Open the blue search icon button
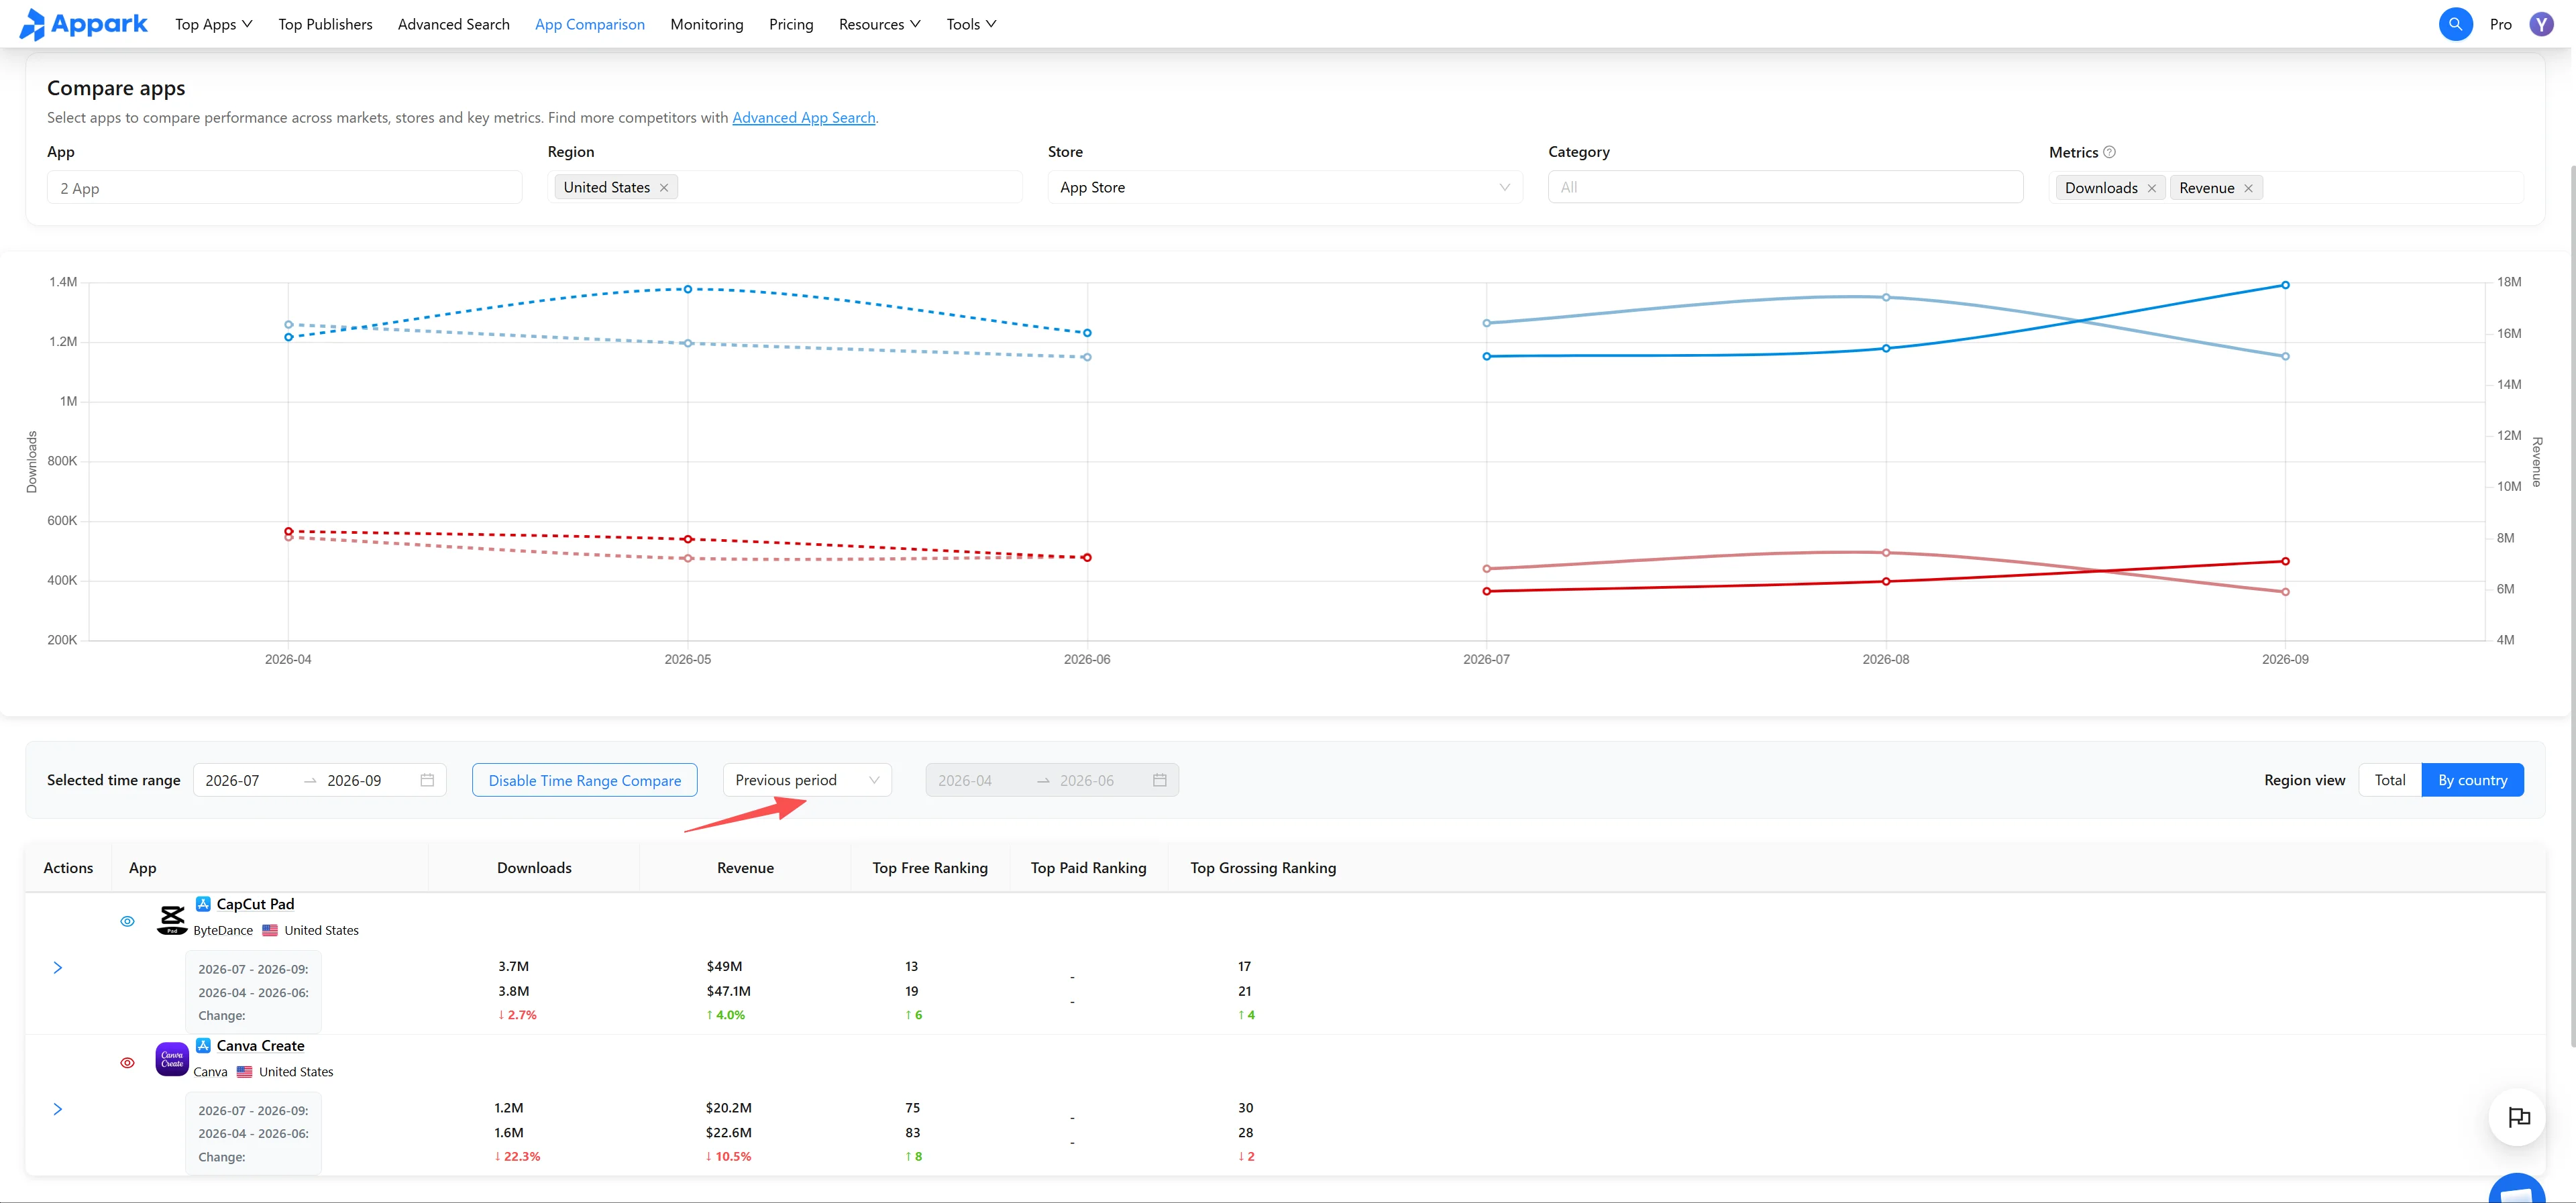 click(x=2455, y=24)
